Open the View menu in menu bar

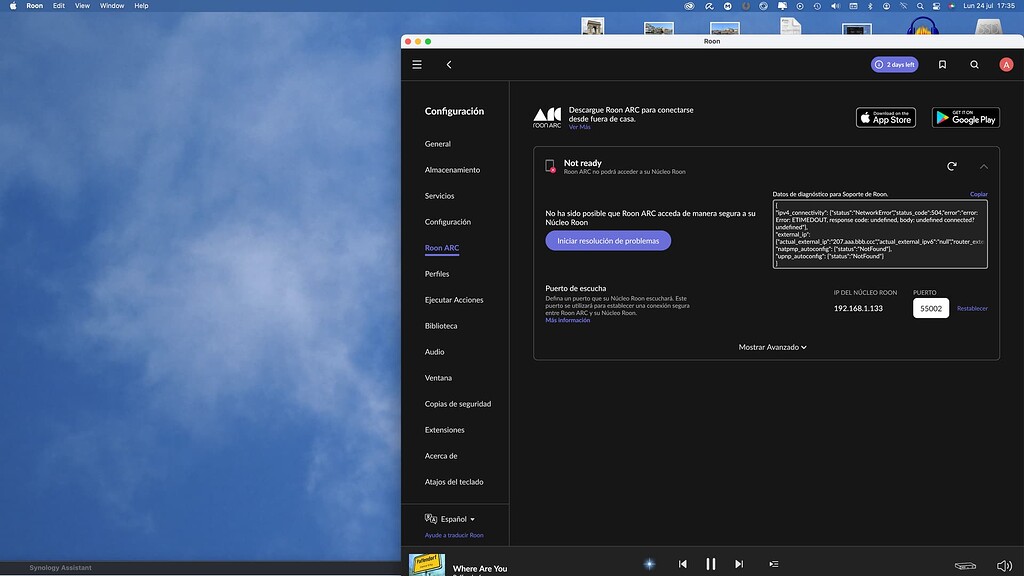tap(82, 5)
